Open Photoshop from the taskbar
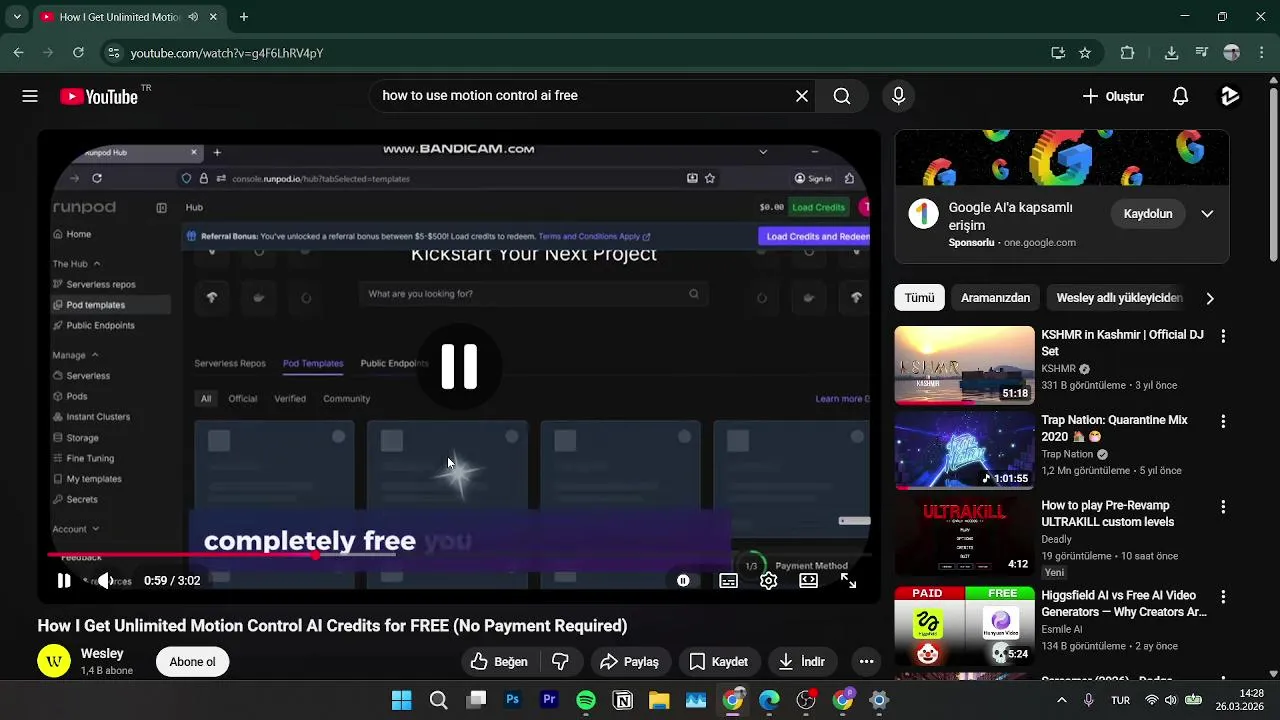Image resolution: width=1280 pixels, height=720 pixels. (513, 700)
